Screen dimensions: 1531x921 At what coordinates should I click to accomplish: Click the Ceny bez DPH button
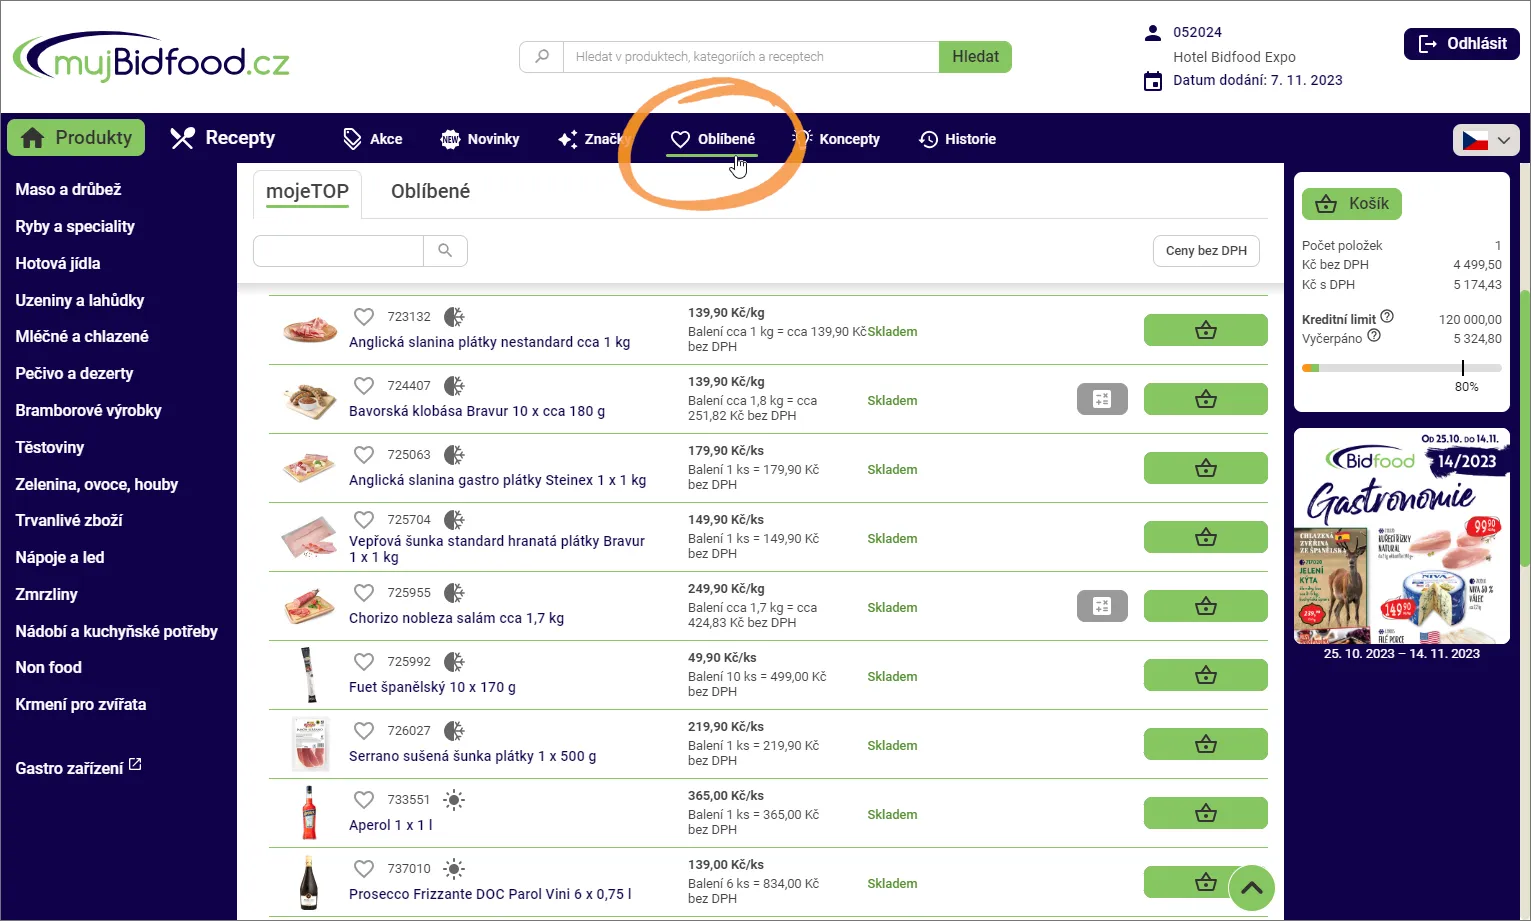1205,251
